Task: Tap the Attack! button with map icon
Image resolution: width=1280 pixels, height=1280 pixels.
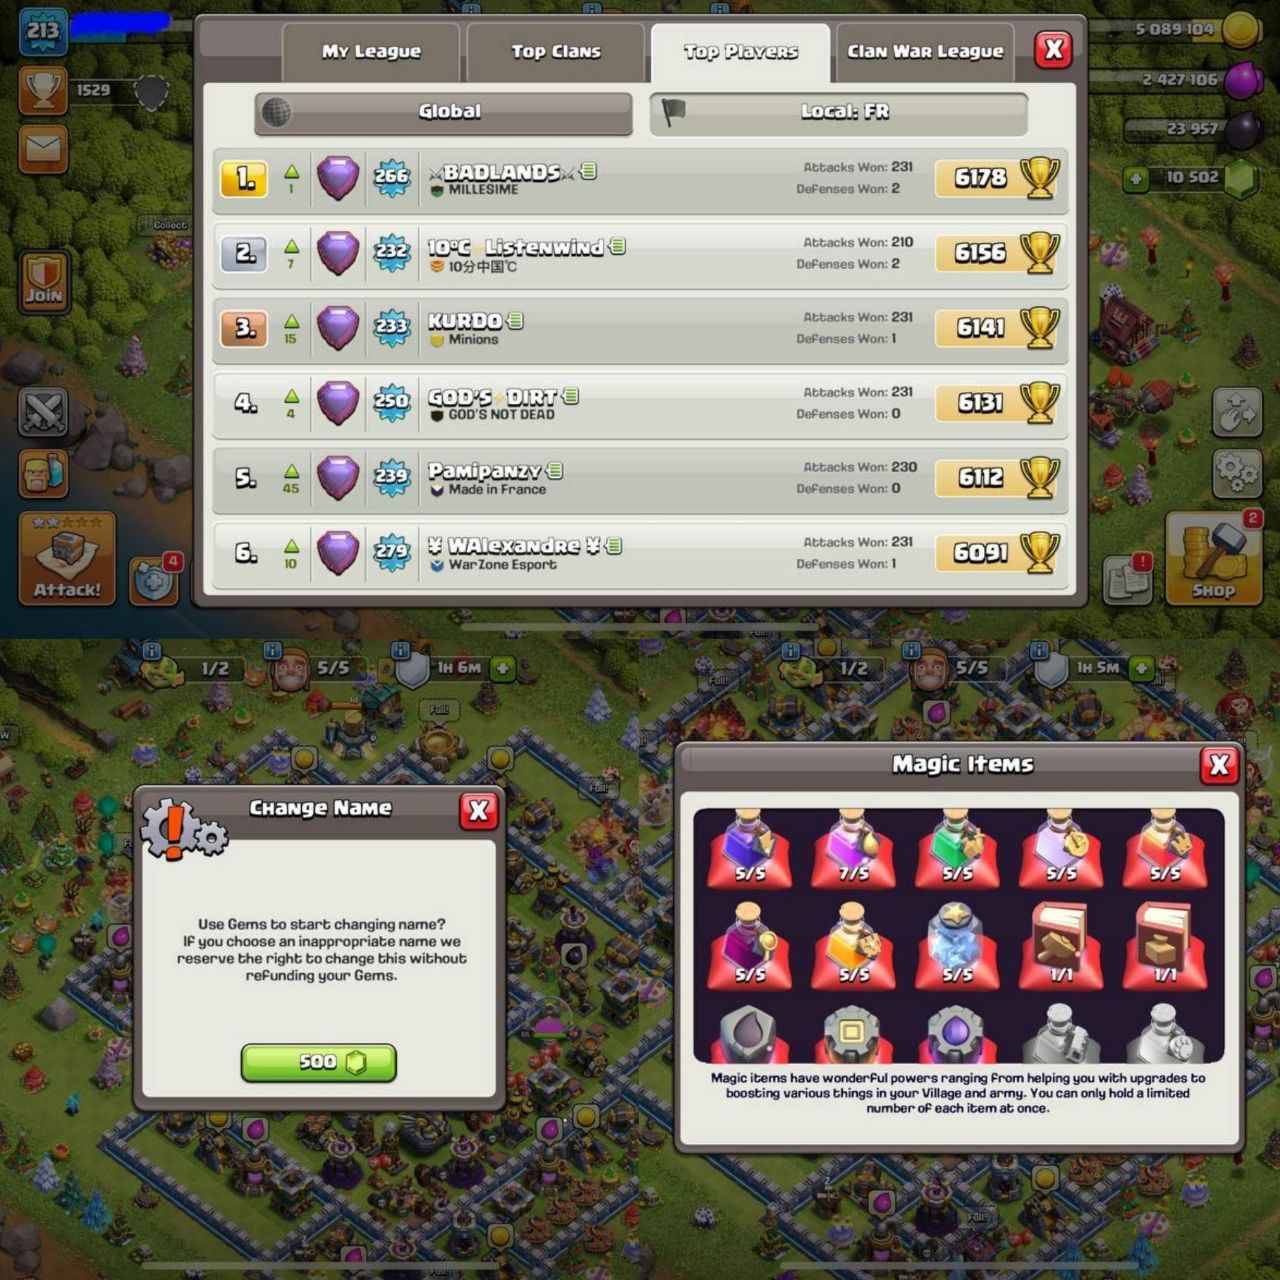Action: point(67,559)
